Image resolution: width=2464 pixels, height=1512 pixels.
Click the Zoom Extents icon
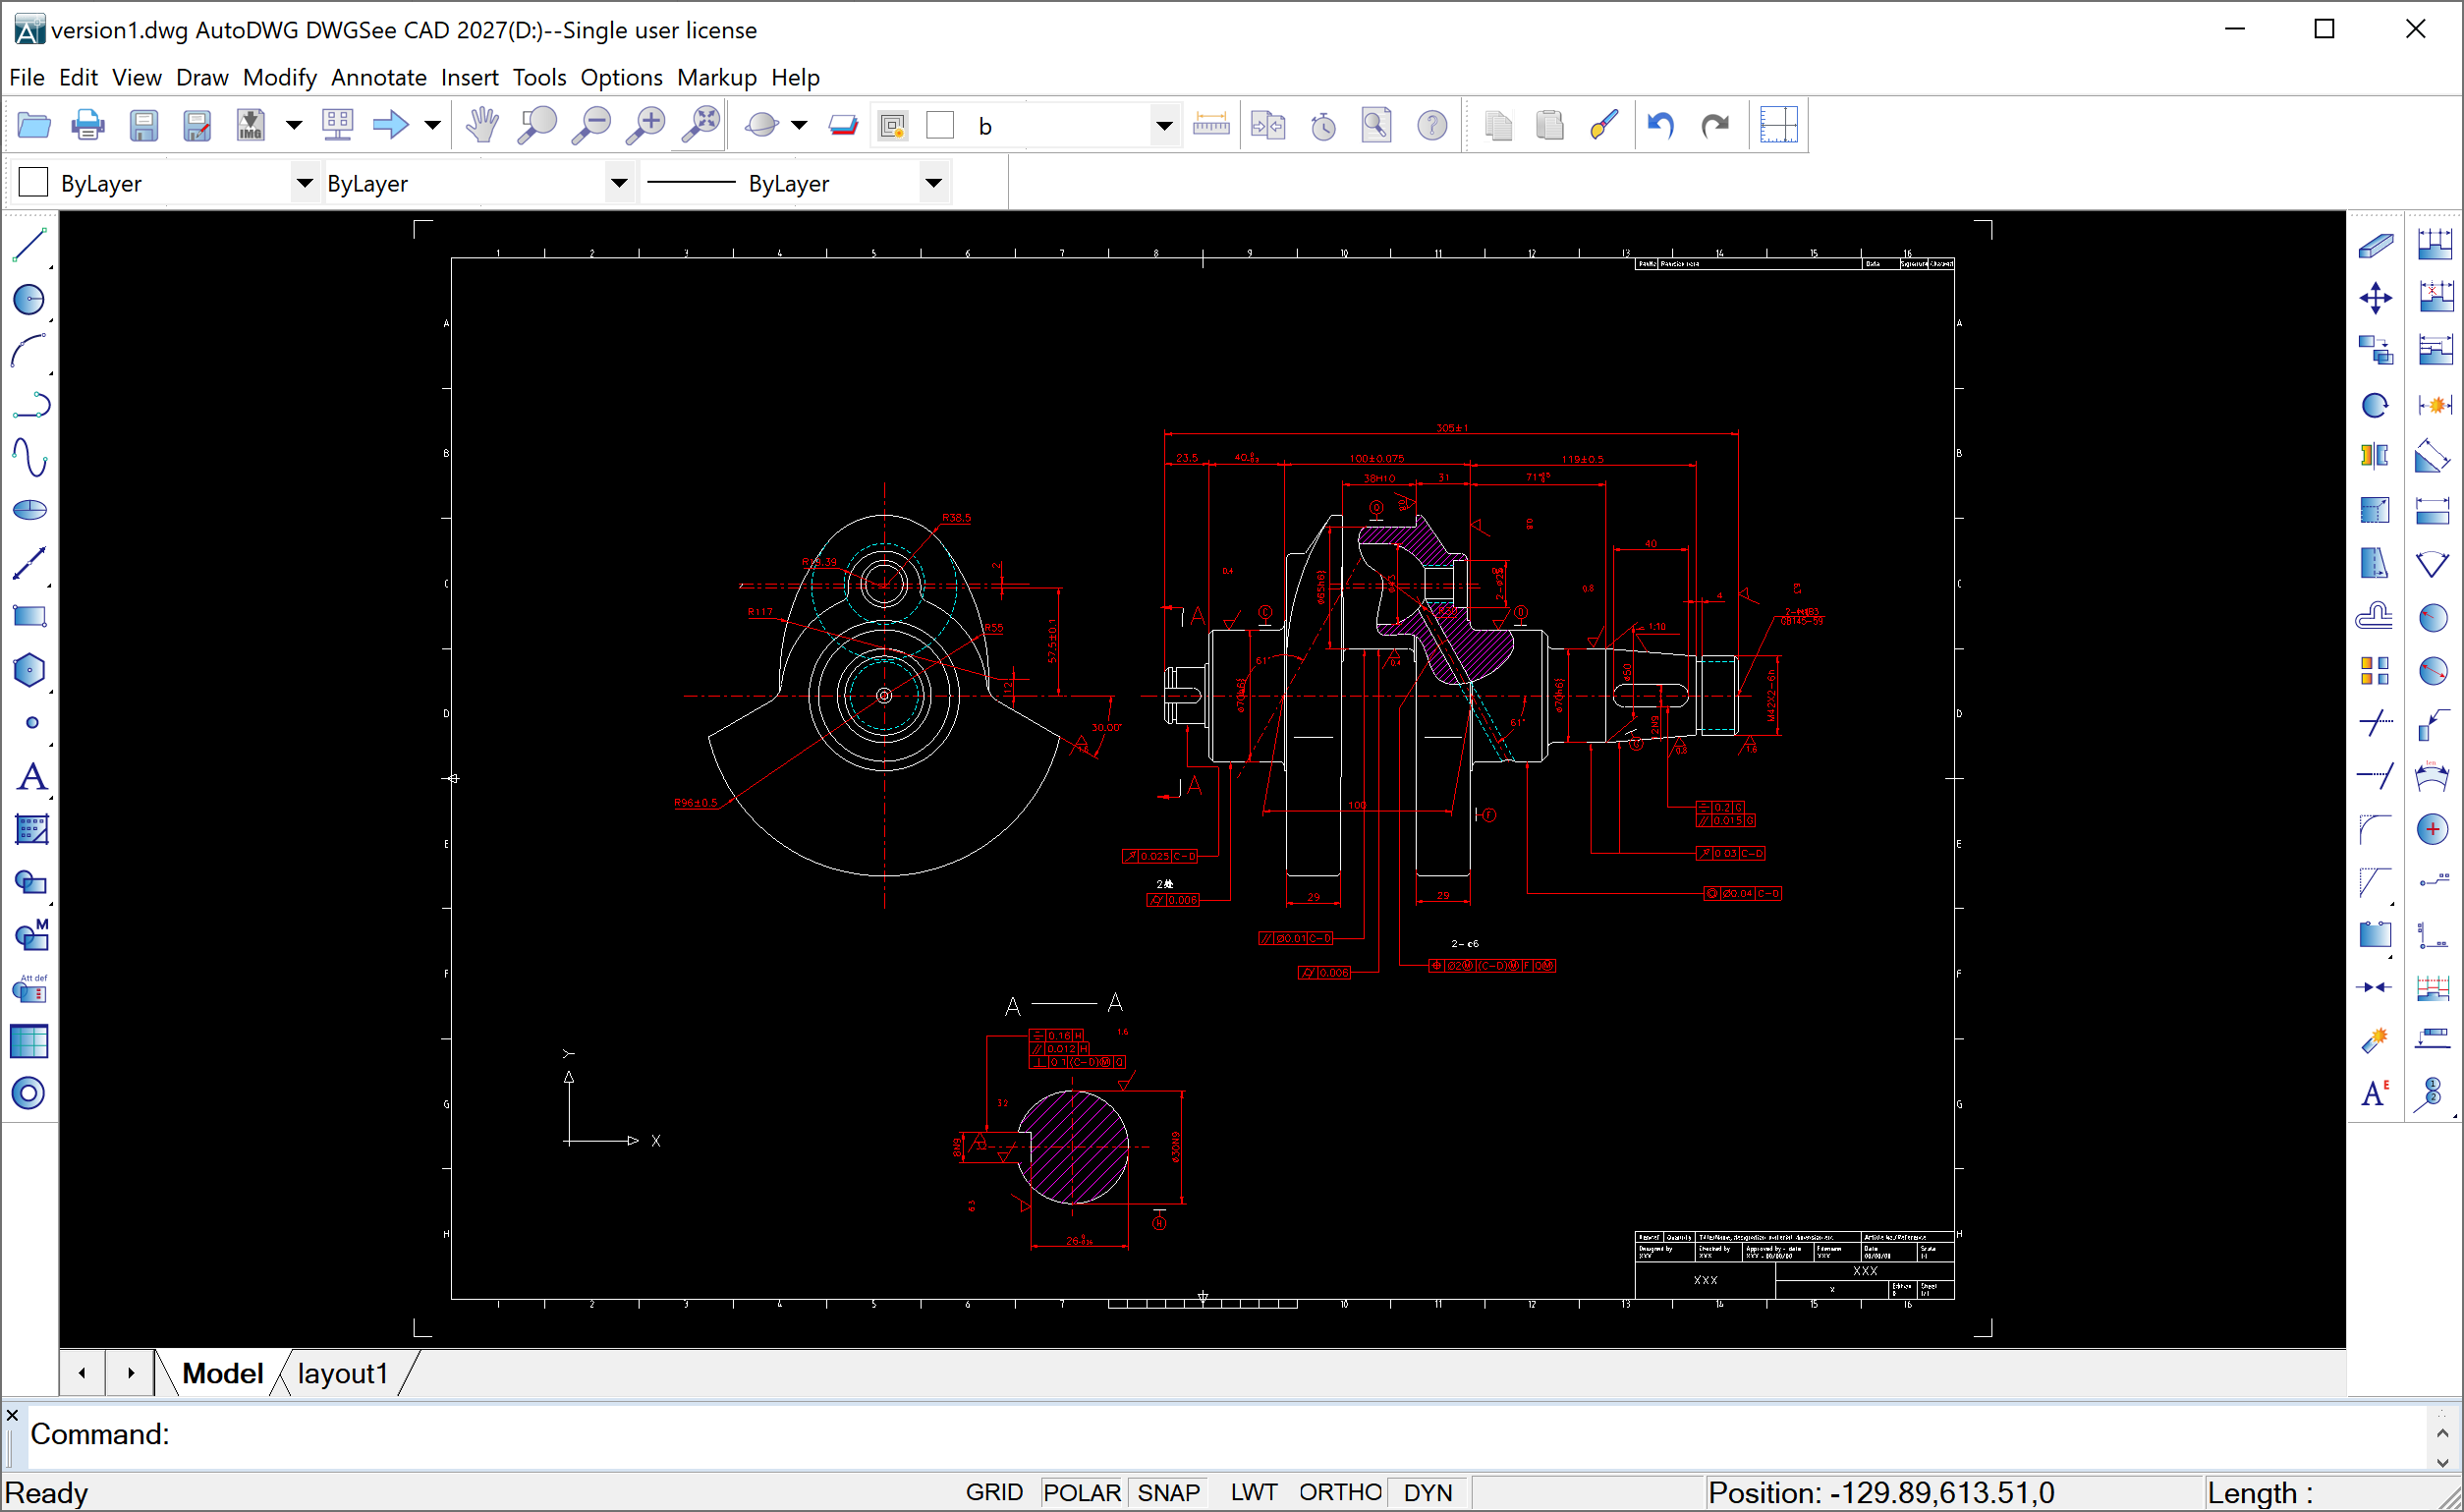pyautogui.click(x=700, y=126)
